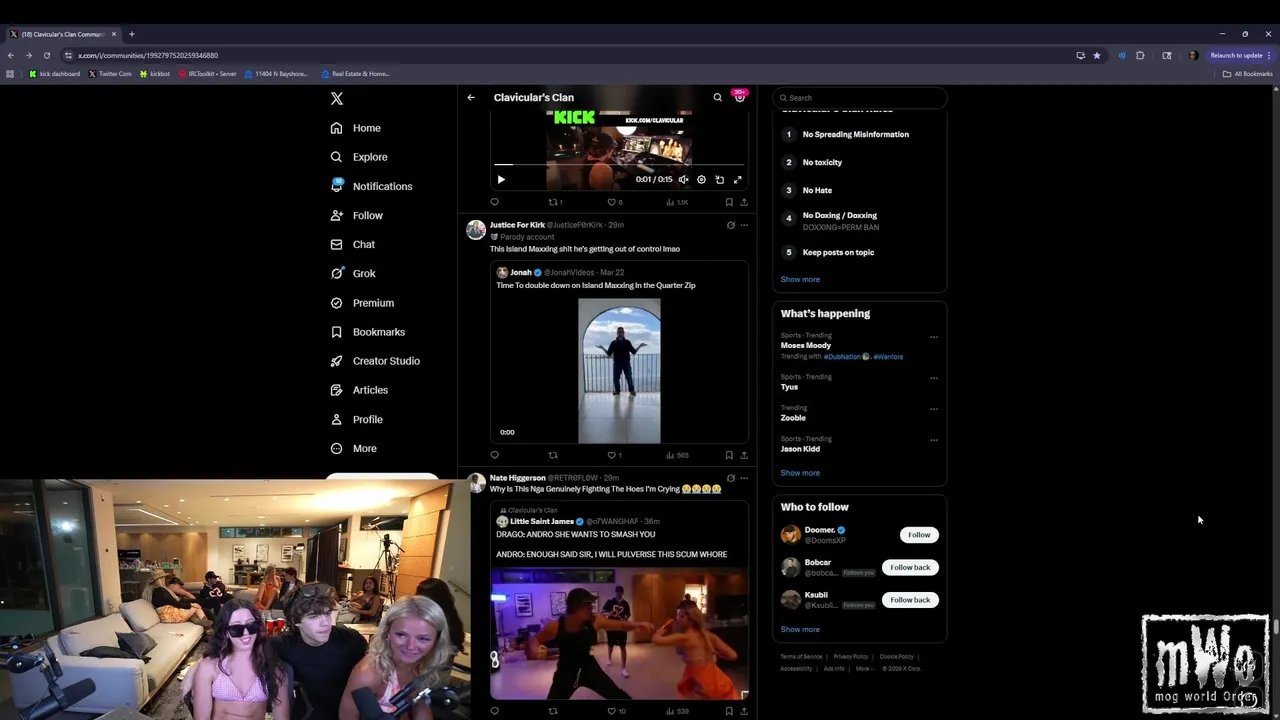Open Grok action on Nate Higgerson post
The width and height of the screenshot is (1280, 720).
(x=730, y=478)
